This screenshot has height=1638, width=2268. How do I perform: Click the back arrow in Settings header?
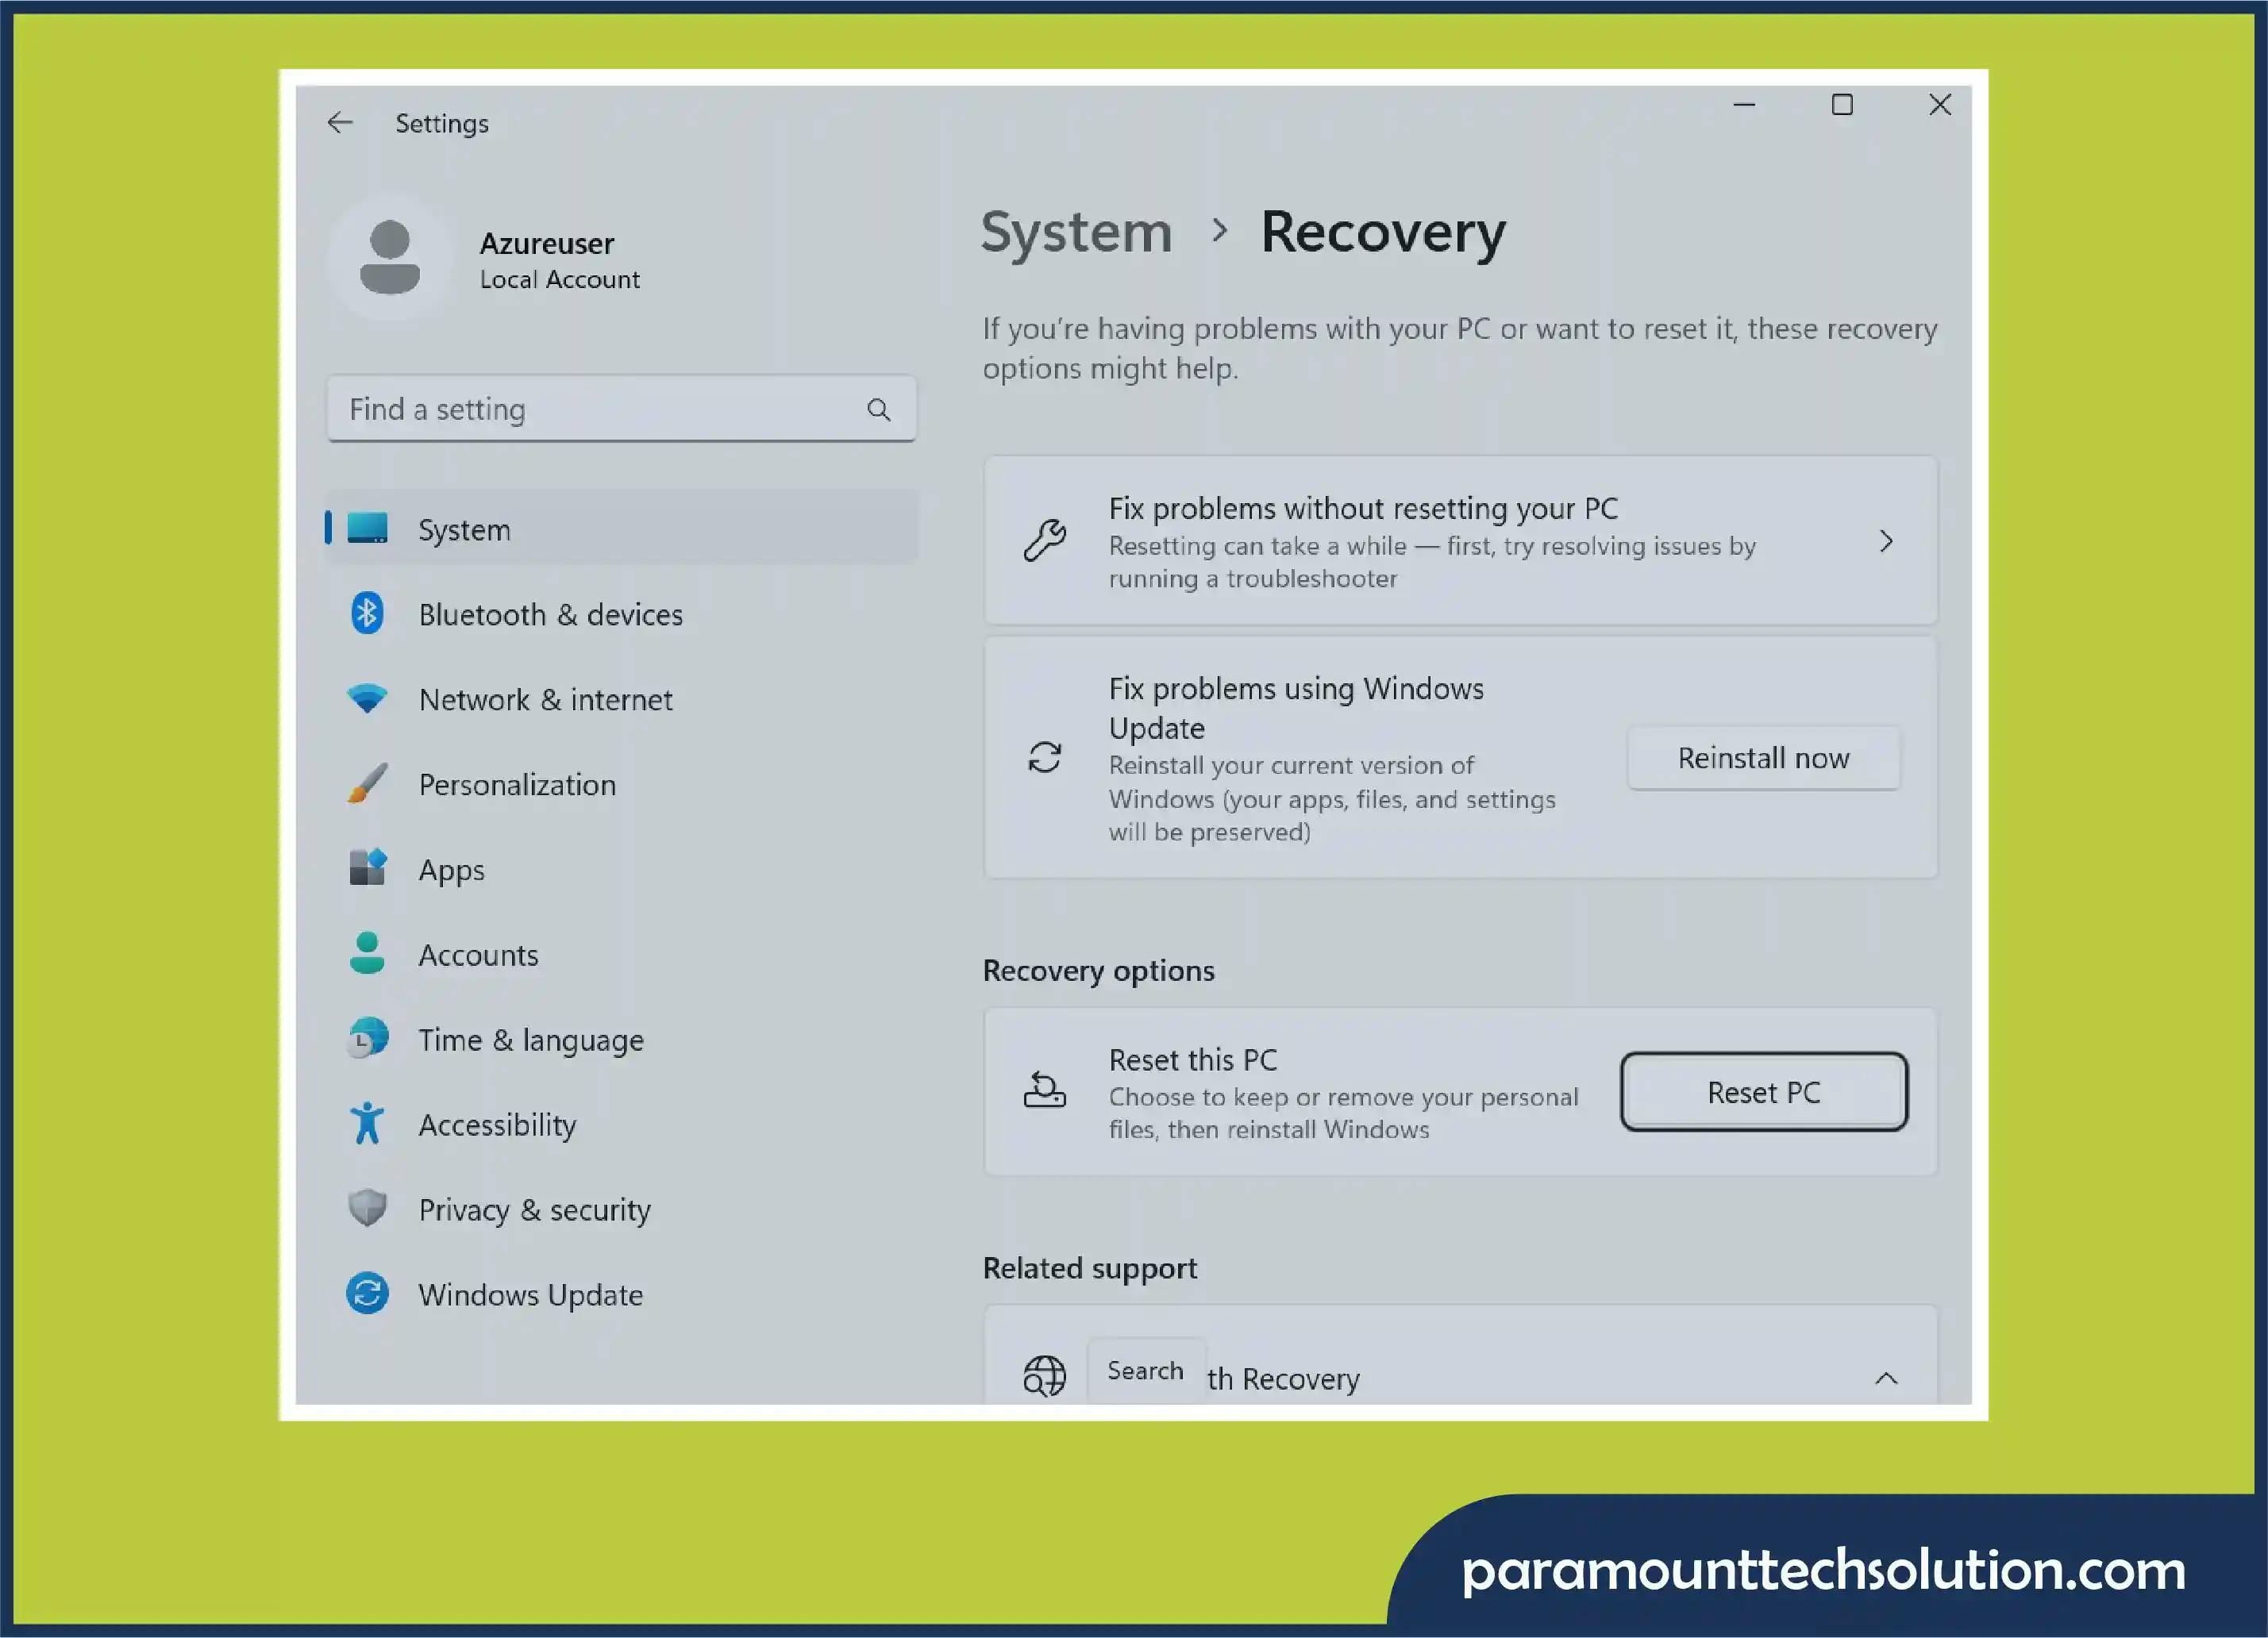(340, 122)
